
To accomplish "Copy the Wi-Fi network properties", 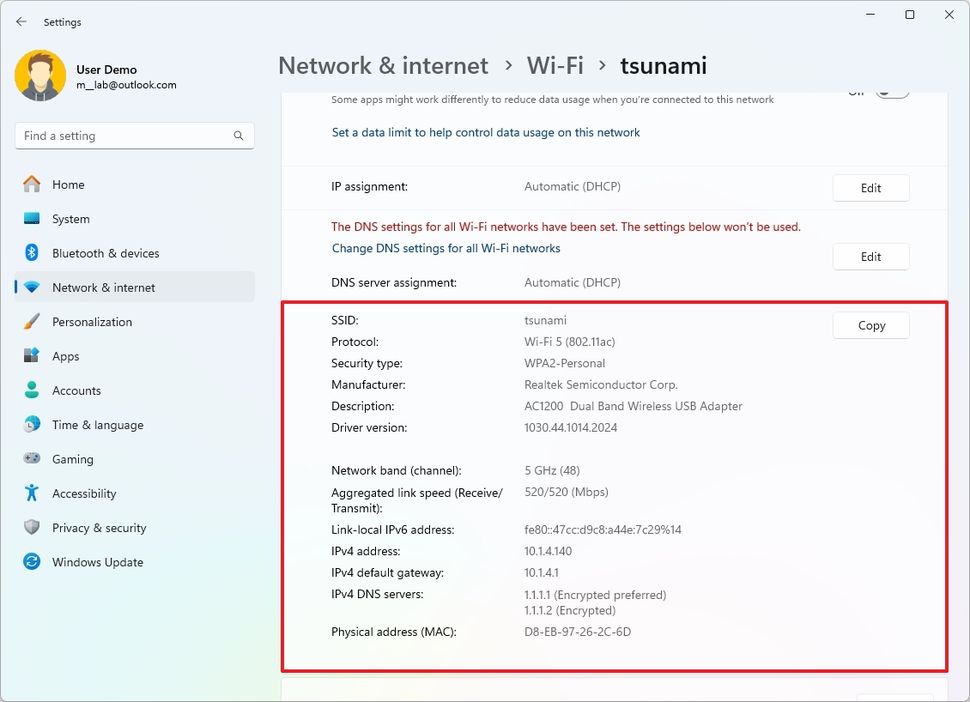I will pos(870,325).
